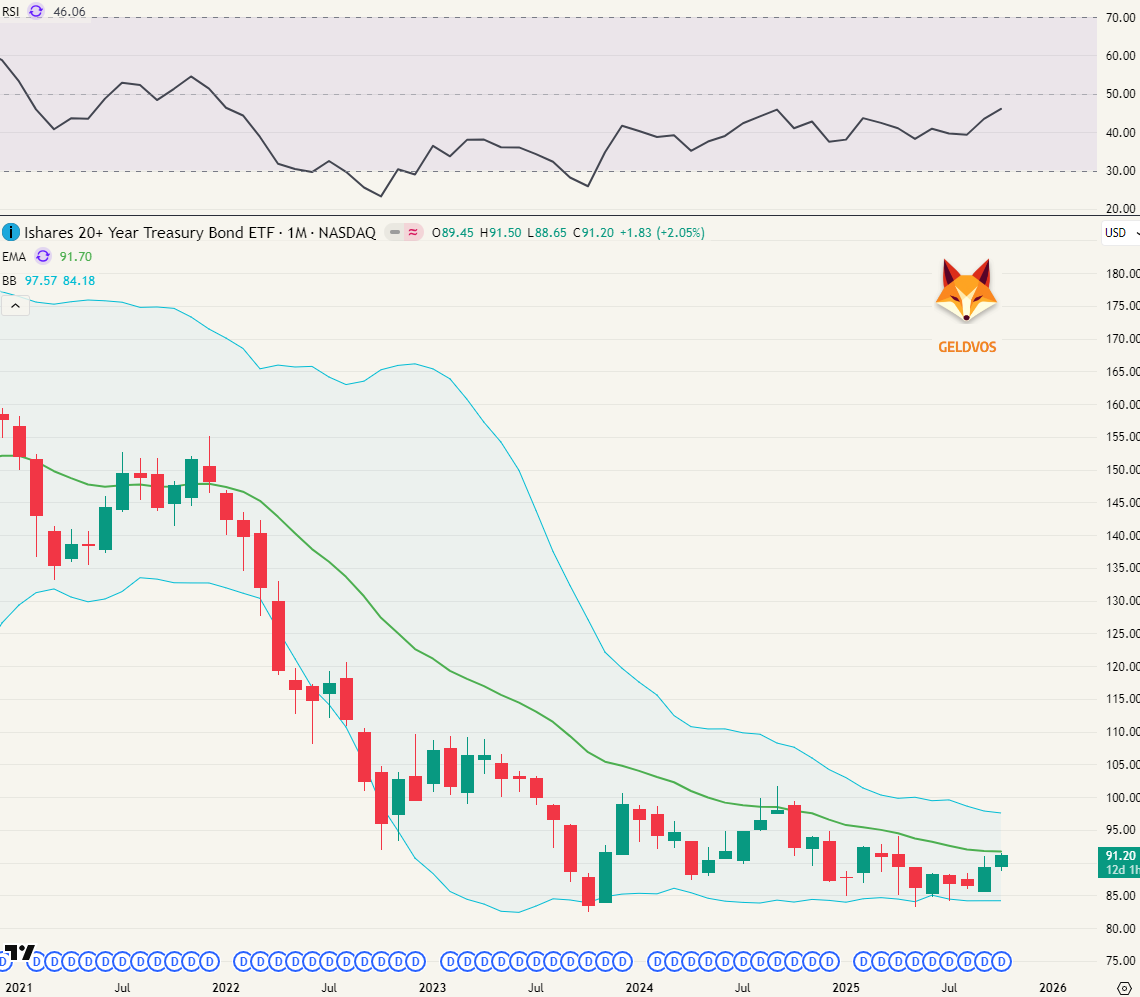Click the EMA indicator refresh icon
The image size is (1140, 997).
pyautogui.click(x=41, y=256)
